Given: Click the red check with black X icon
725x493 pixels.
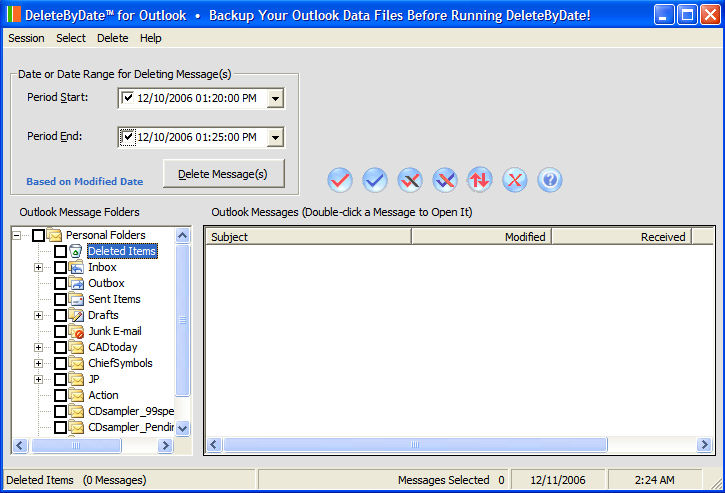Looking at the screenshot, I should [x=410, y=180].
